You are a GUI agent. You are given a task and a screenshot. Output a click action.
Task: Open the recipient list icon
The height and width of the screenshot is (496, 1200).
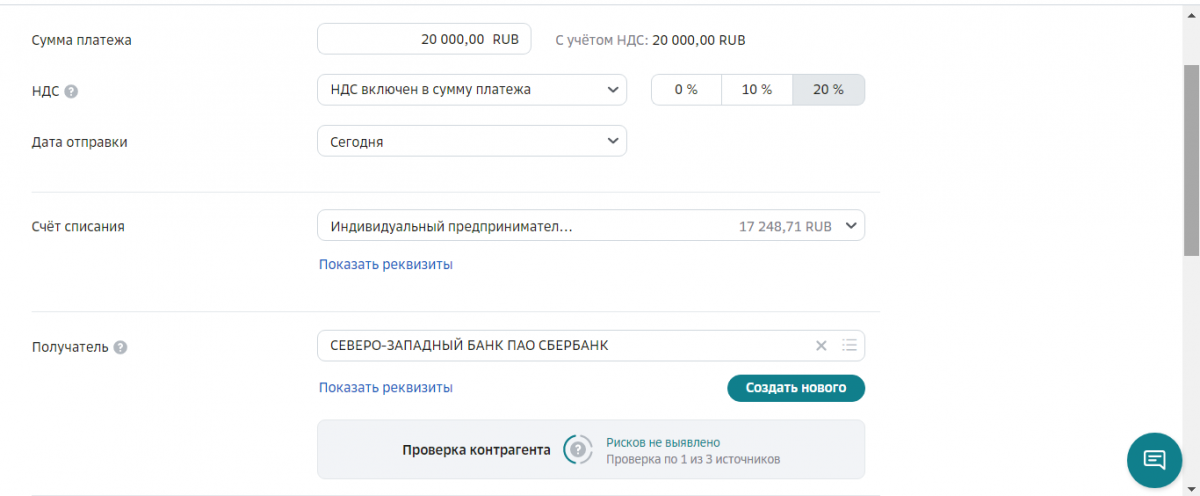tap(849, 346)
